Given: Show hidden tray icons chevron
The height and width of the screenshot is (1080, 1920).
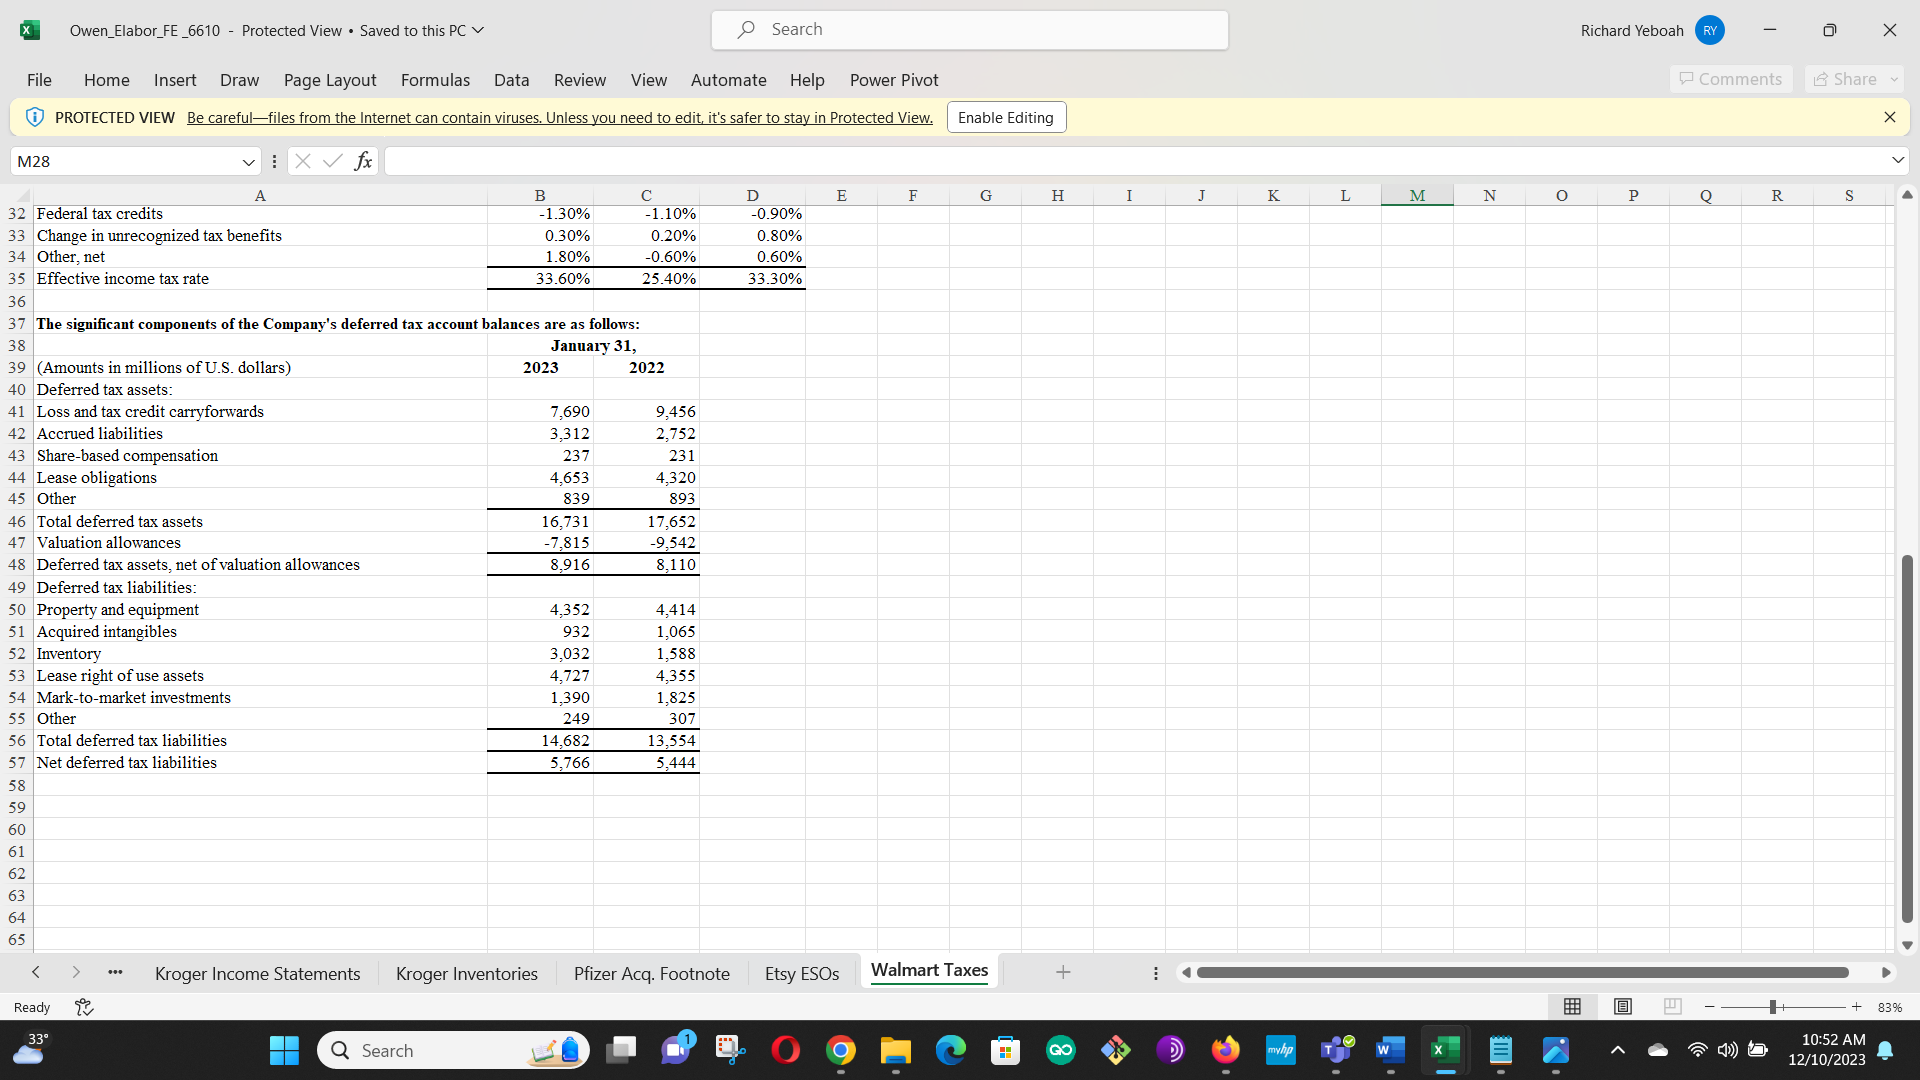Looking at the screenshot, I should tap(1617, 1050).
